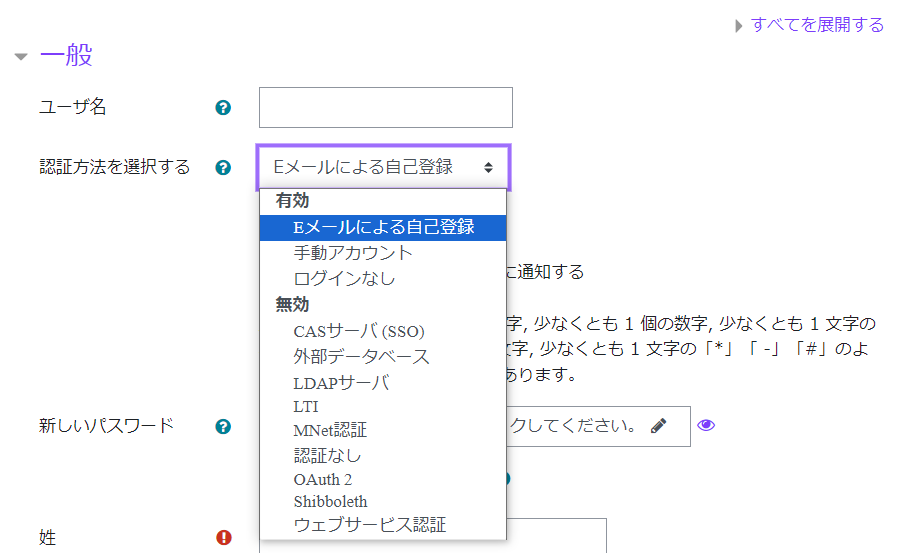
Task: Click the 有効 group header in the list
Action: click(x=292, y=200)
